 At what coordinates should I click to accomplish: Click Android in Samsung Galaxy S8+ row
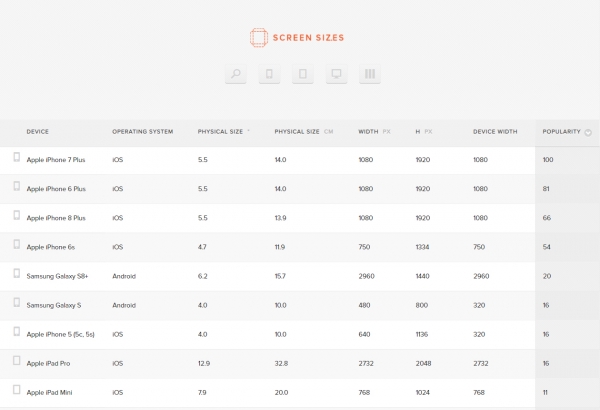[x=124, y=276]
